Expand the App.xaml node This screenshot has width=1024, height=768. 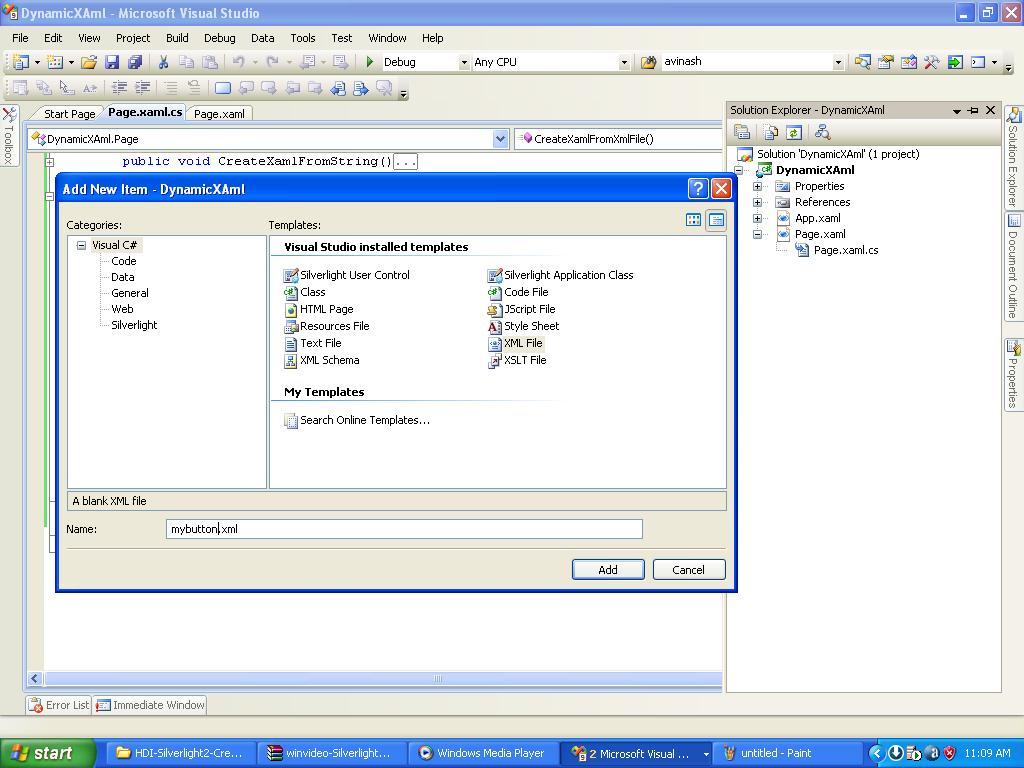[x=758, y=218]
